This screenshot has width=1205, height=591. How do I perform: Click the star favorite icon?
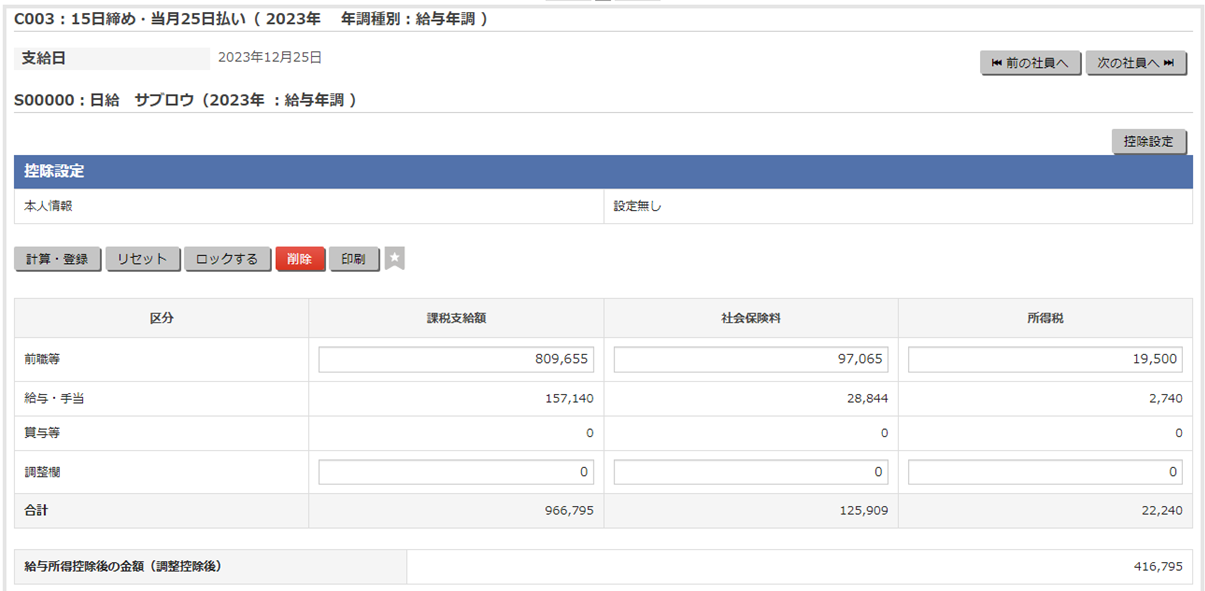pyautogui.click(x=395, y=260)
